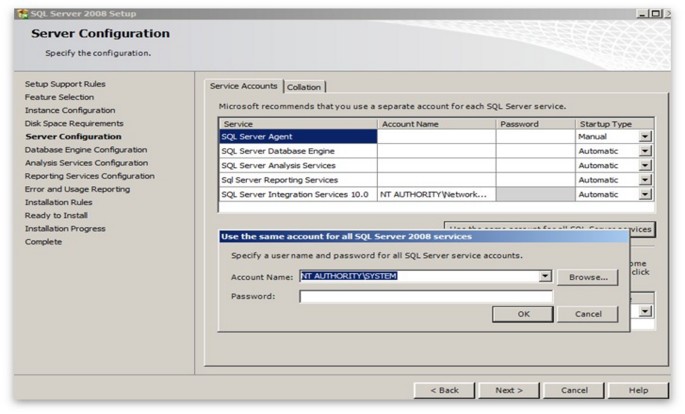Click the Account Name text field

419,276
